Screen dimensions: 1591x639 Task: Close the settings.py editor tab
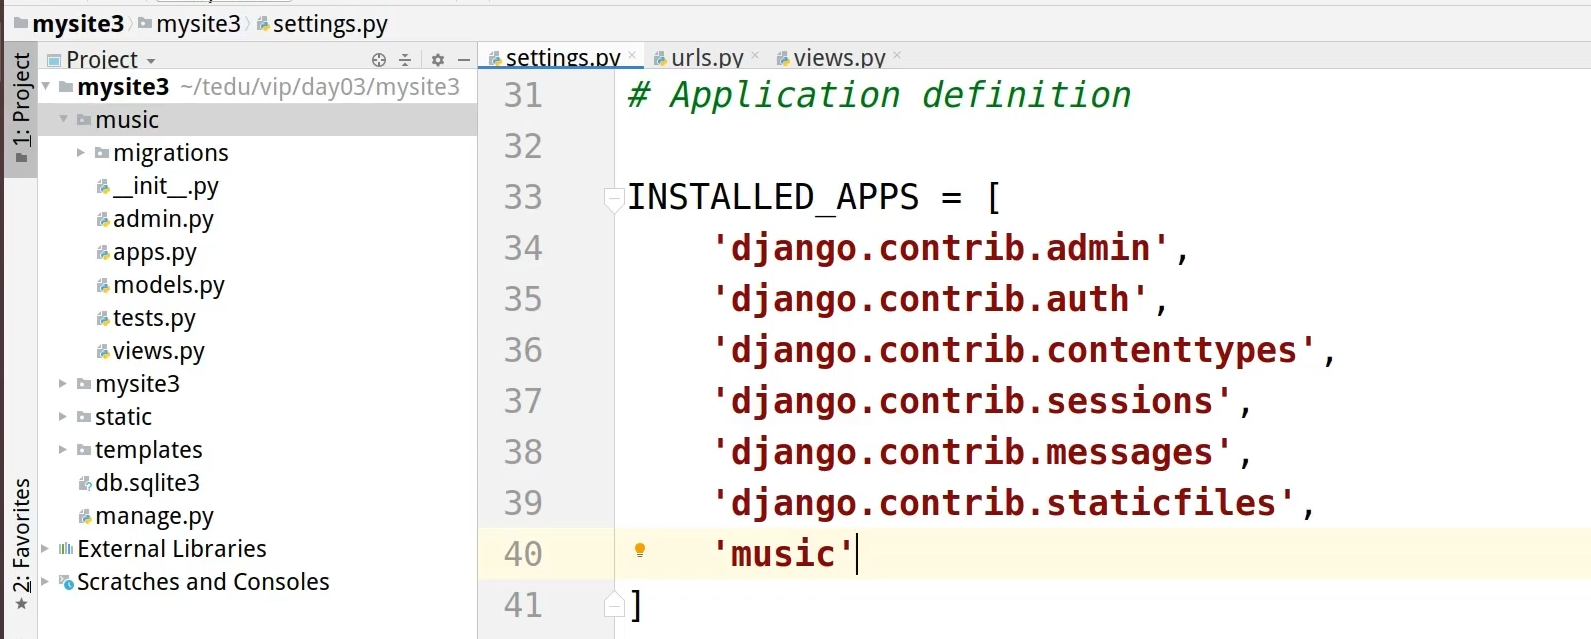click(x=632, y=56)
